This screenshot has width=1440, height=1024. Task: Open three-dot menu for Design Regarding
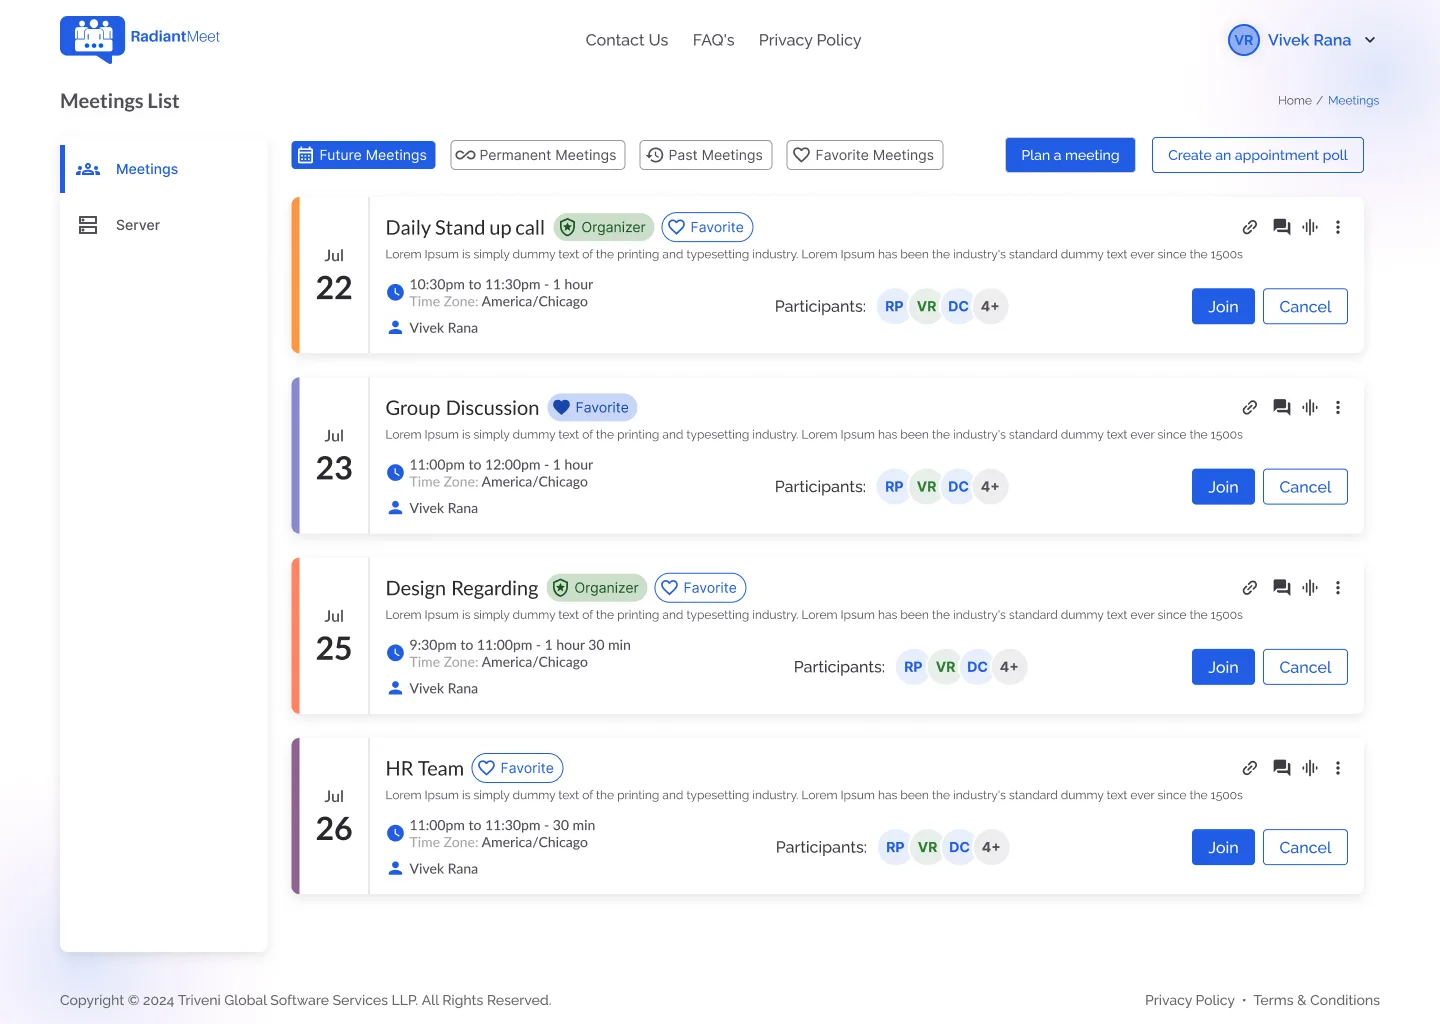[1338, 588]
